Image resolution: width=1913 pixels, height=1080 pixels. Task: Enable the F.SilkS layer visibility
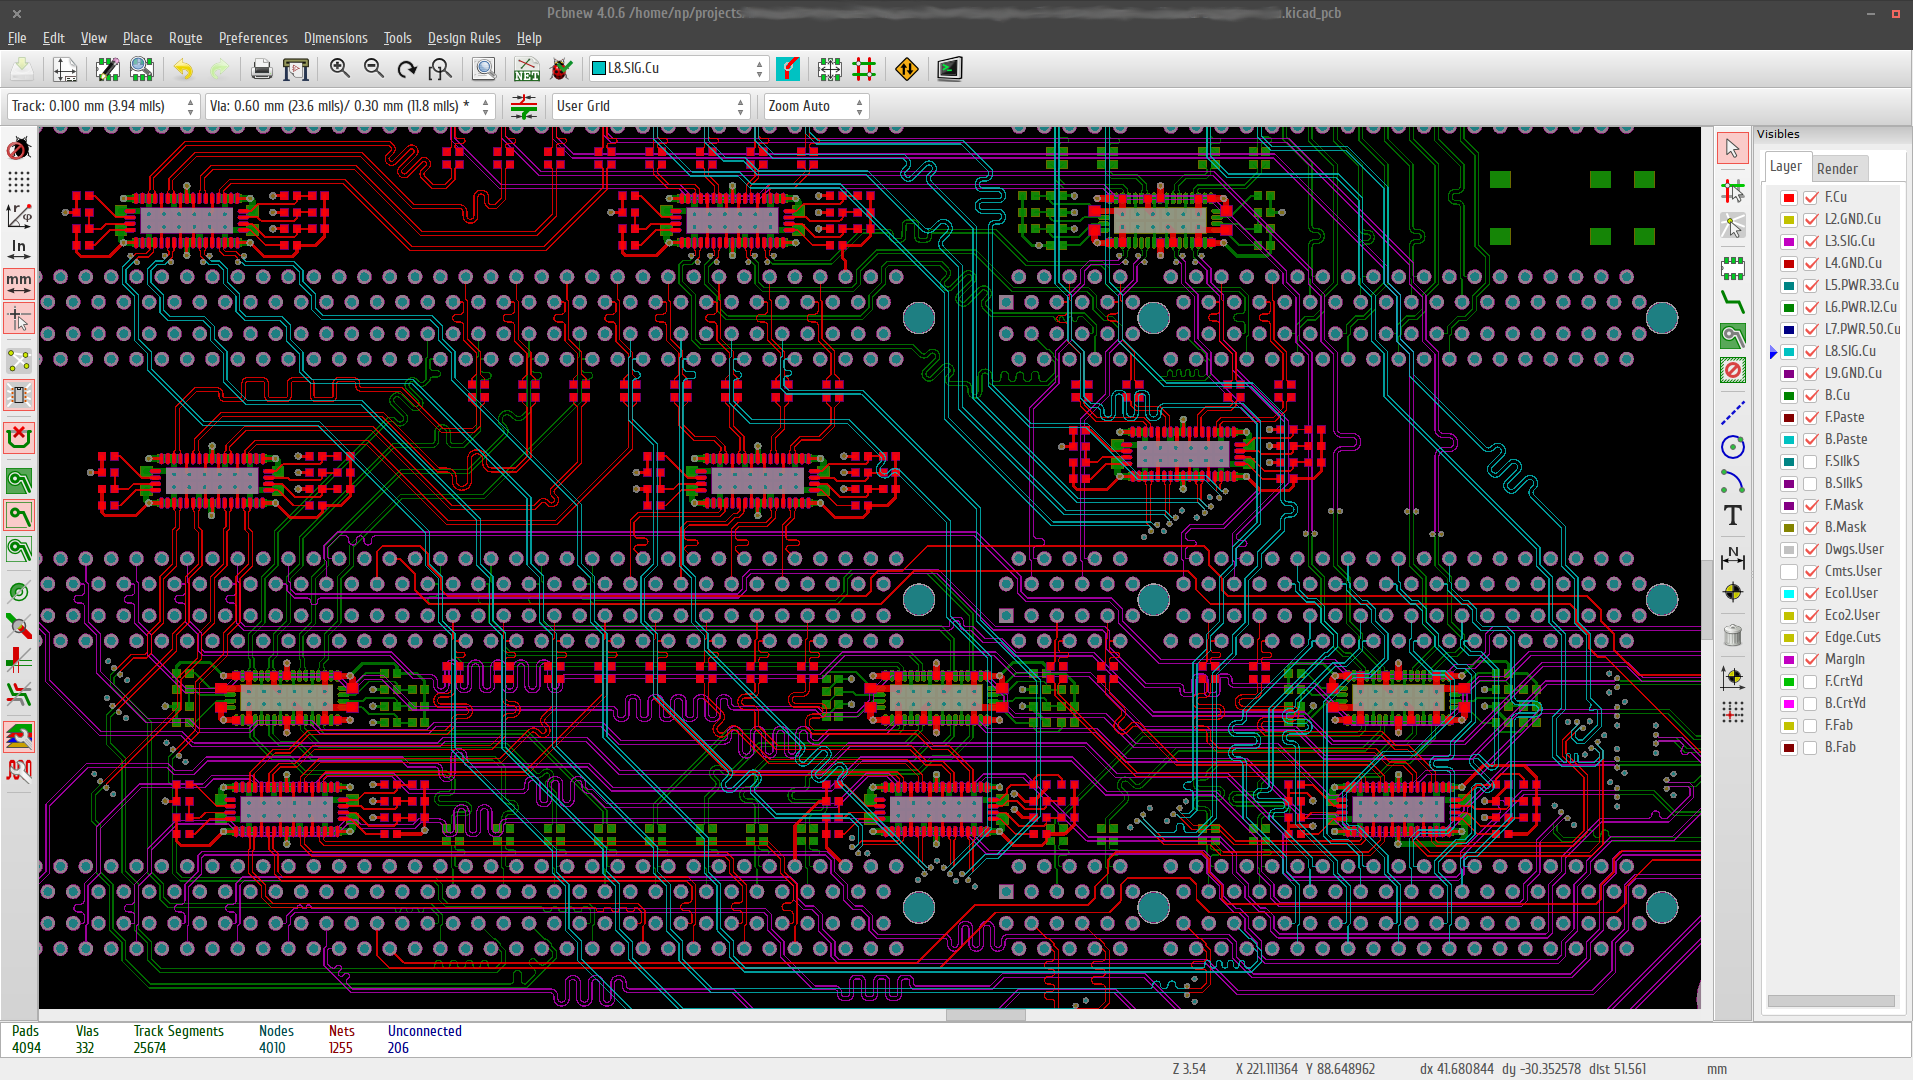click(x=1811, y=462)
